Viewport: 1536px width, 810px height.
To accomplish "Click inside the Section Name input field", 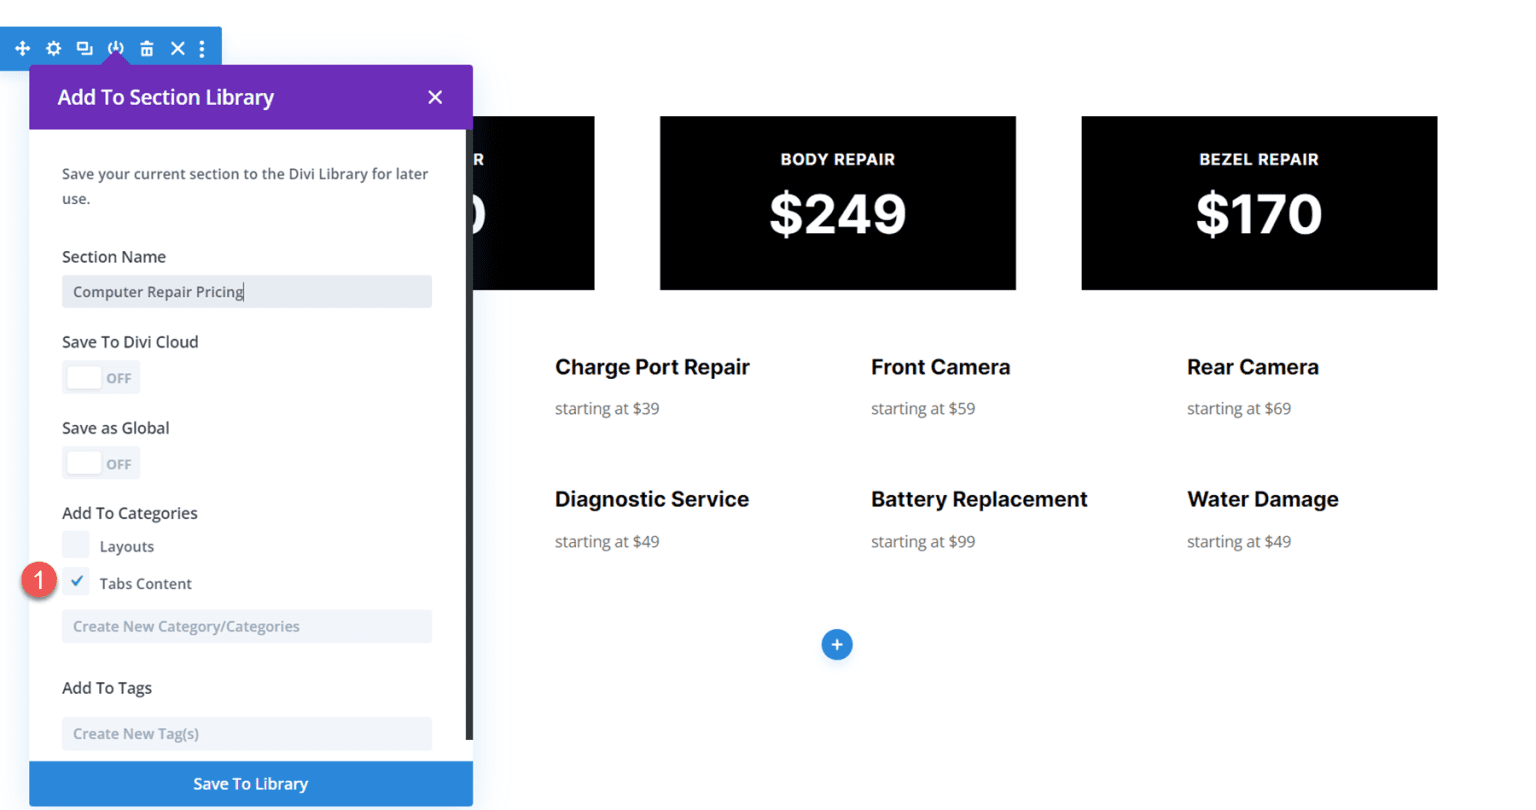I will [246, 291].
